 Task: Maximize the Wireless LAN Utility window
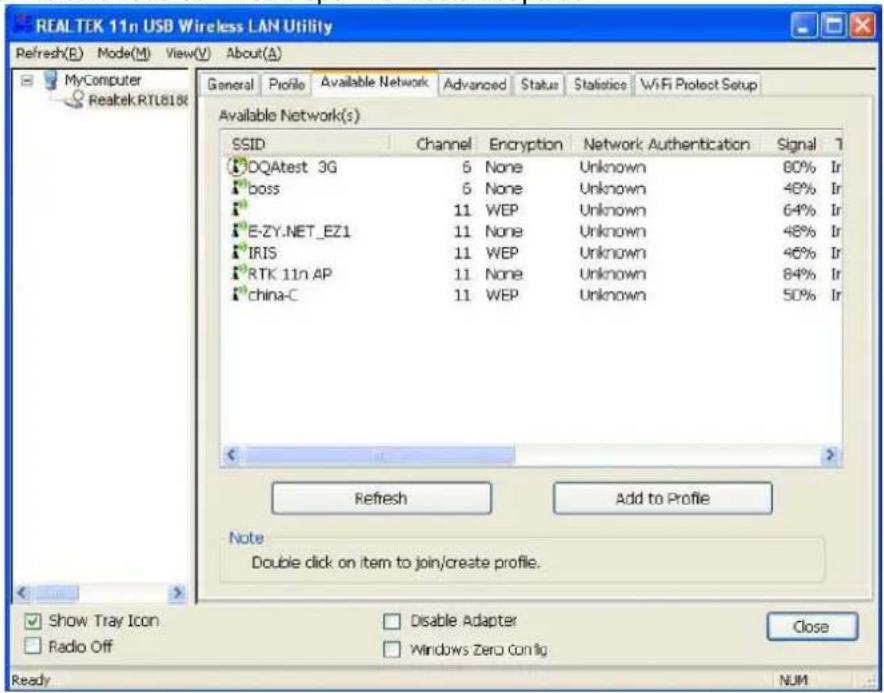tap(833, 26)
